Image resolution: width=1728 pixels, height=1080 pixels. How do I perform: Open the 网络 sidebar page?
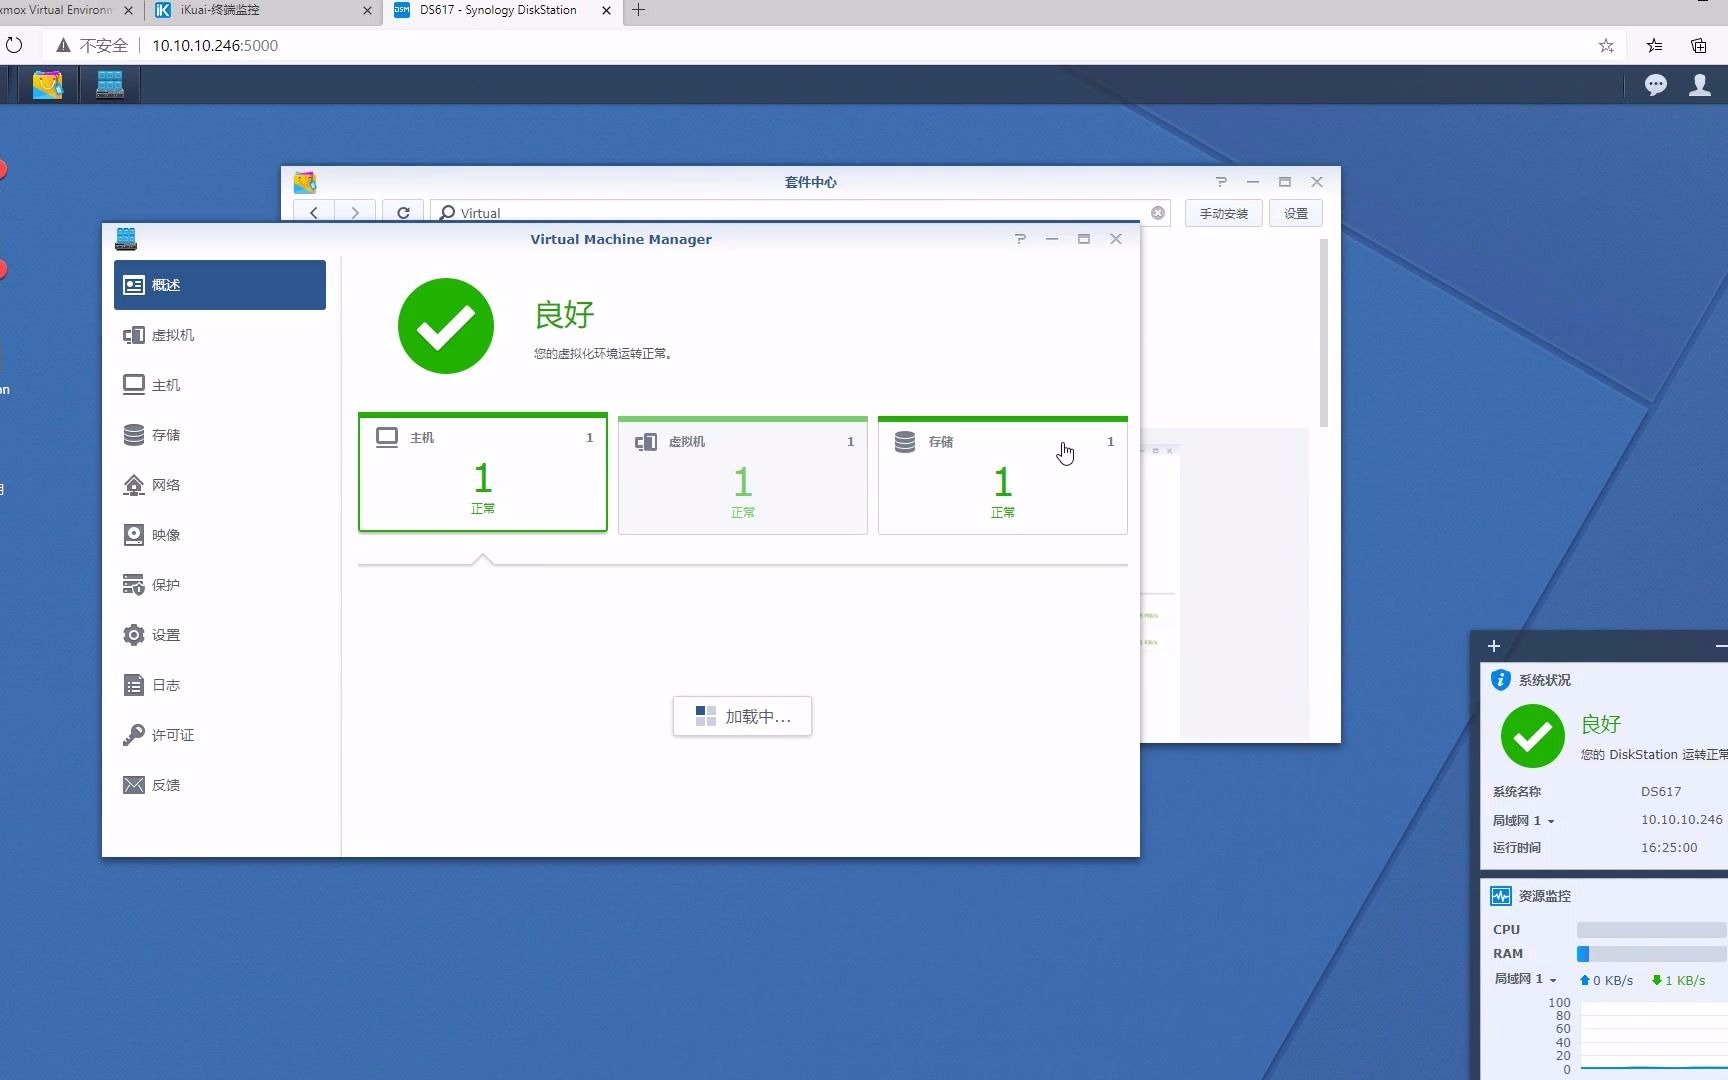click(x=220, y=485)
